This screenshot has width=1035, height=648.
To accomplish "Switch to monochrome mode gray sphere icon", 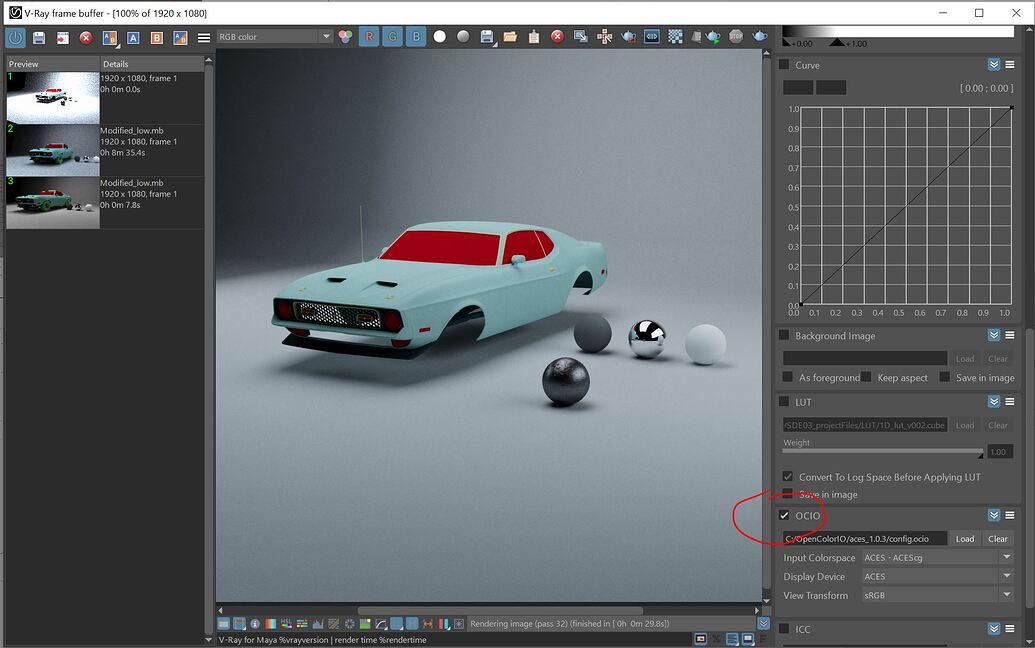I will (463, 37).
